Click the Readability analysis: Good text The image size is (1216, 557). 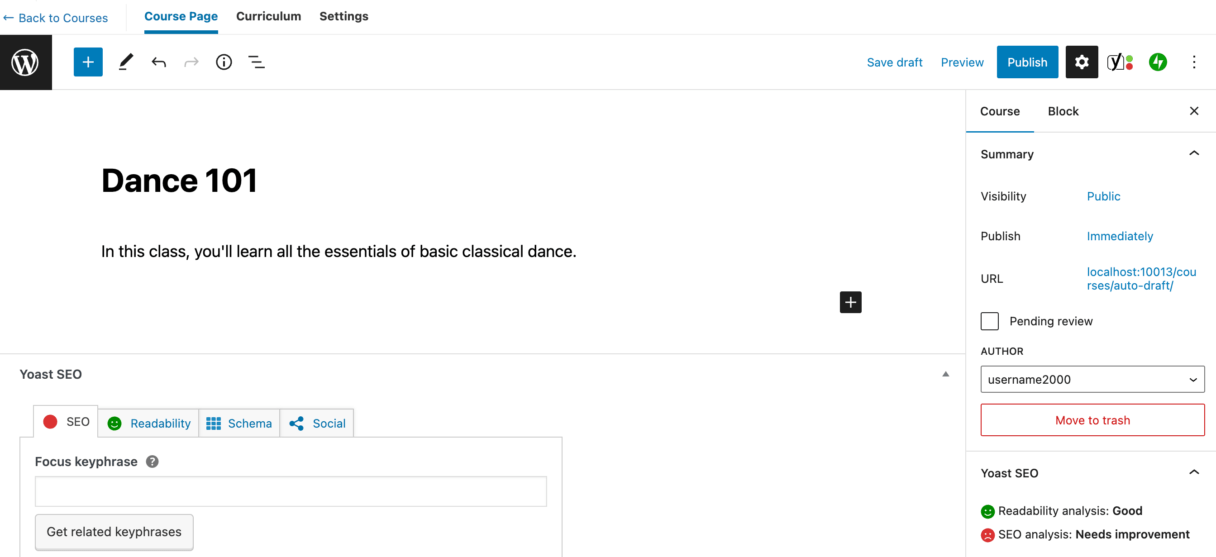(x=1070, y=511)
